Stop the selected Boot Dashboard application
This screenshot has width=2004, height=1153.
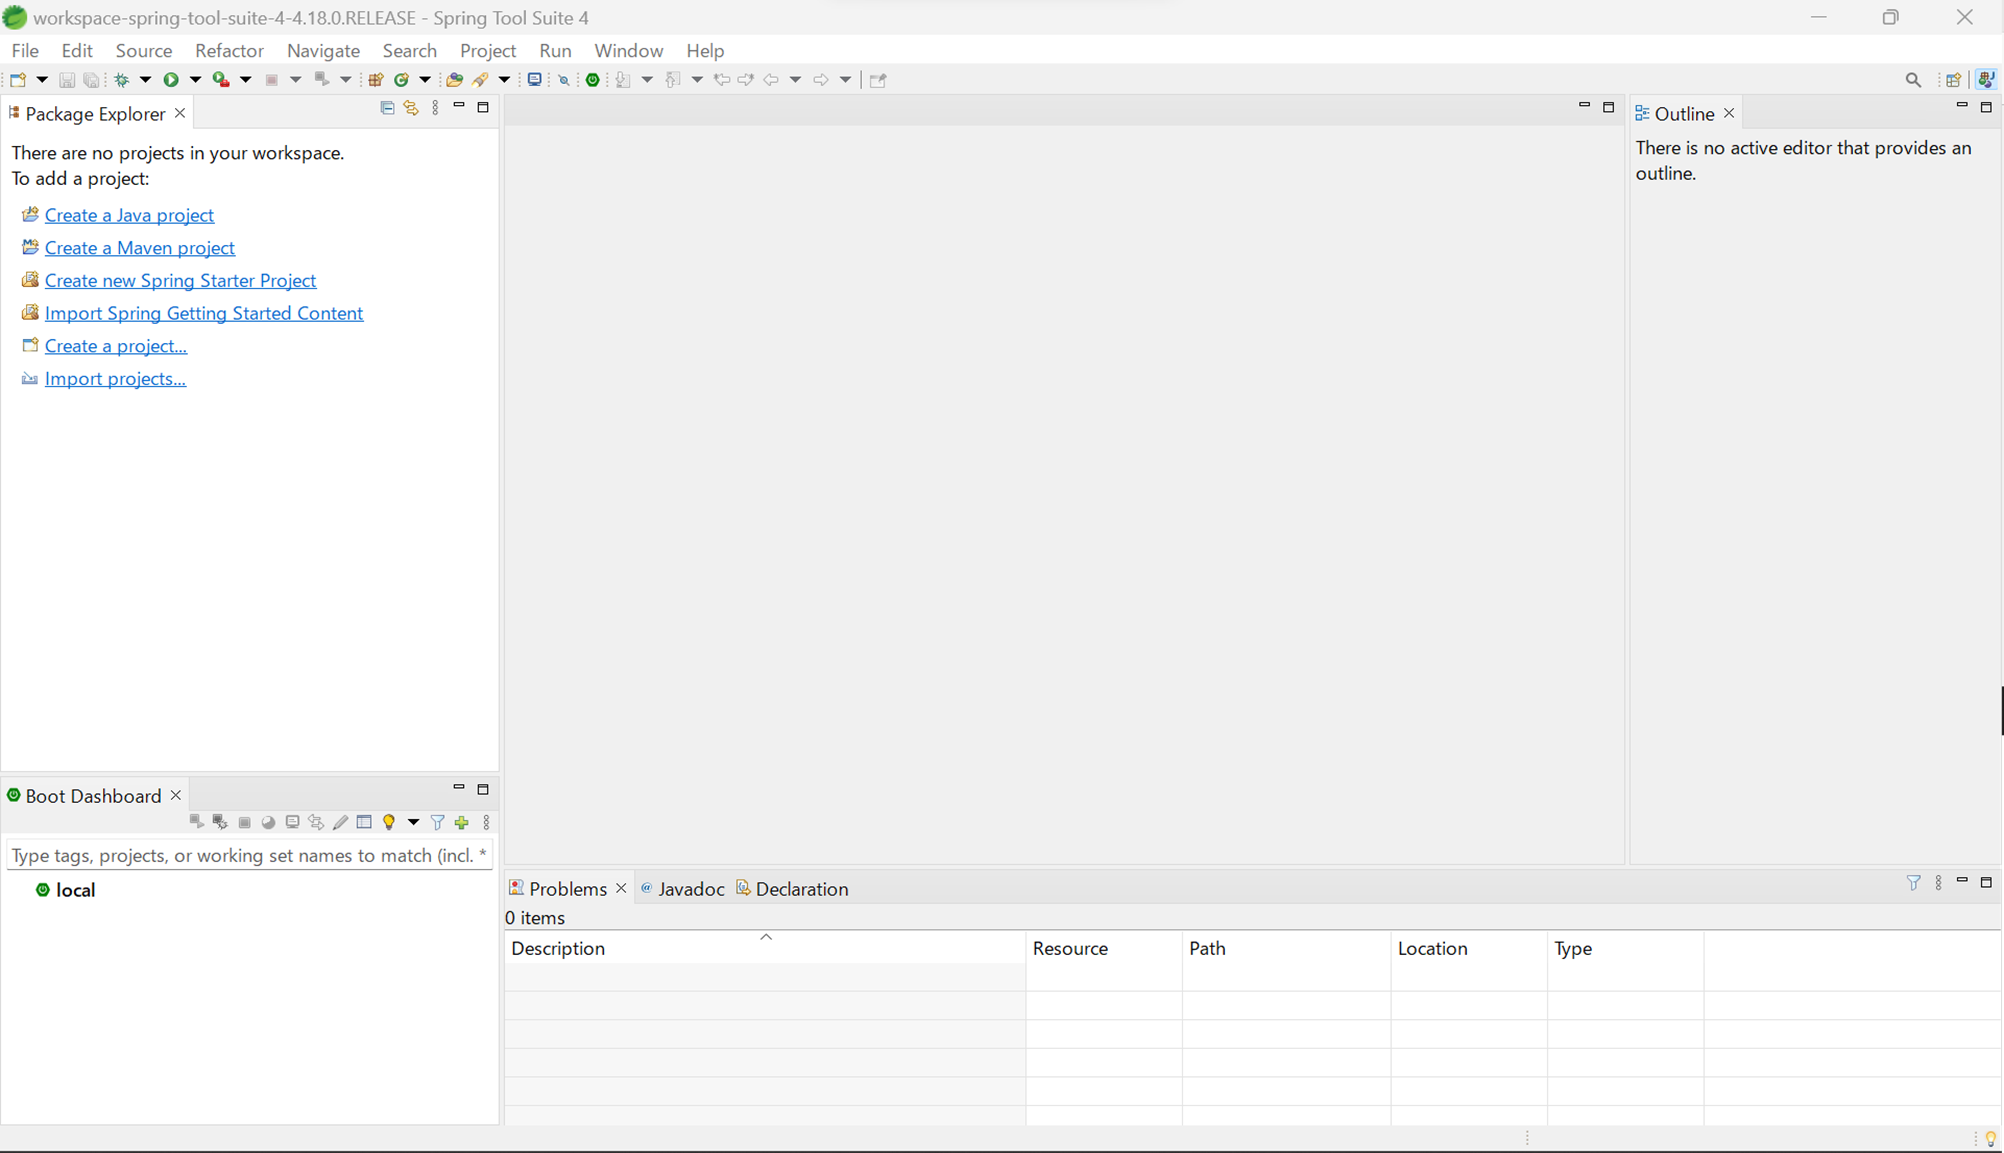(x=245, y=822)
